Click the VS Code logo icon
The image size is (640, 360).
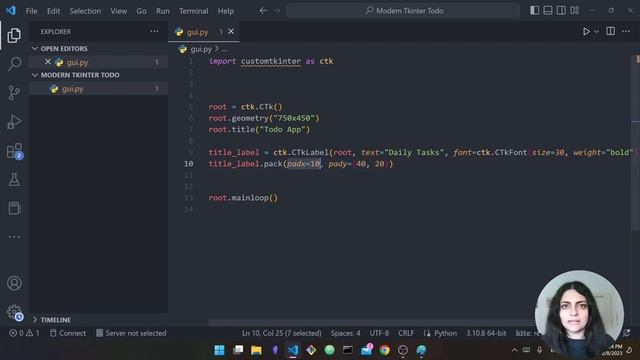point(11,11)
